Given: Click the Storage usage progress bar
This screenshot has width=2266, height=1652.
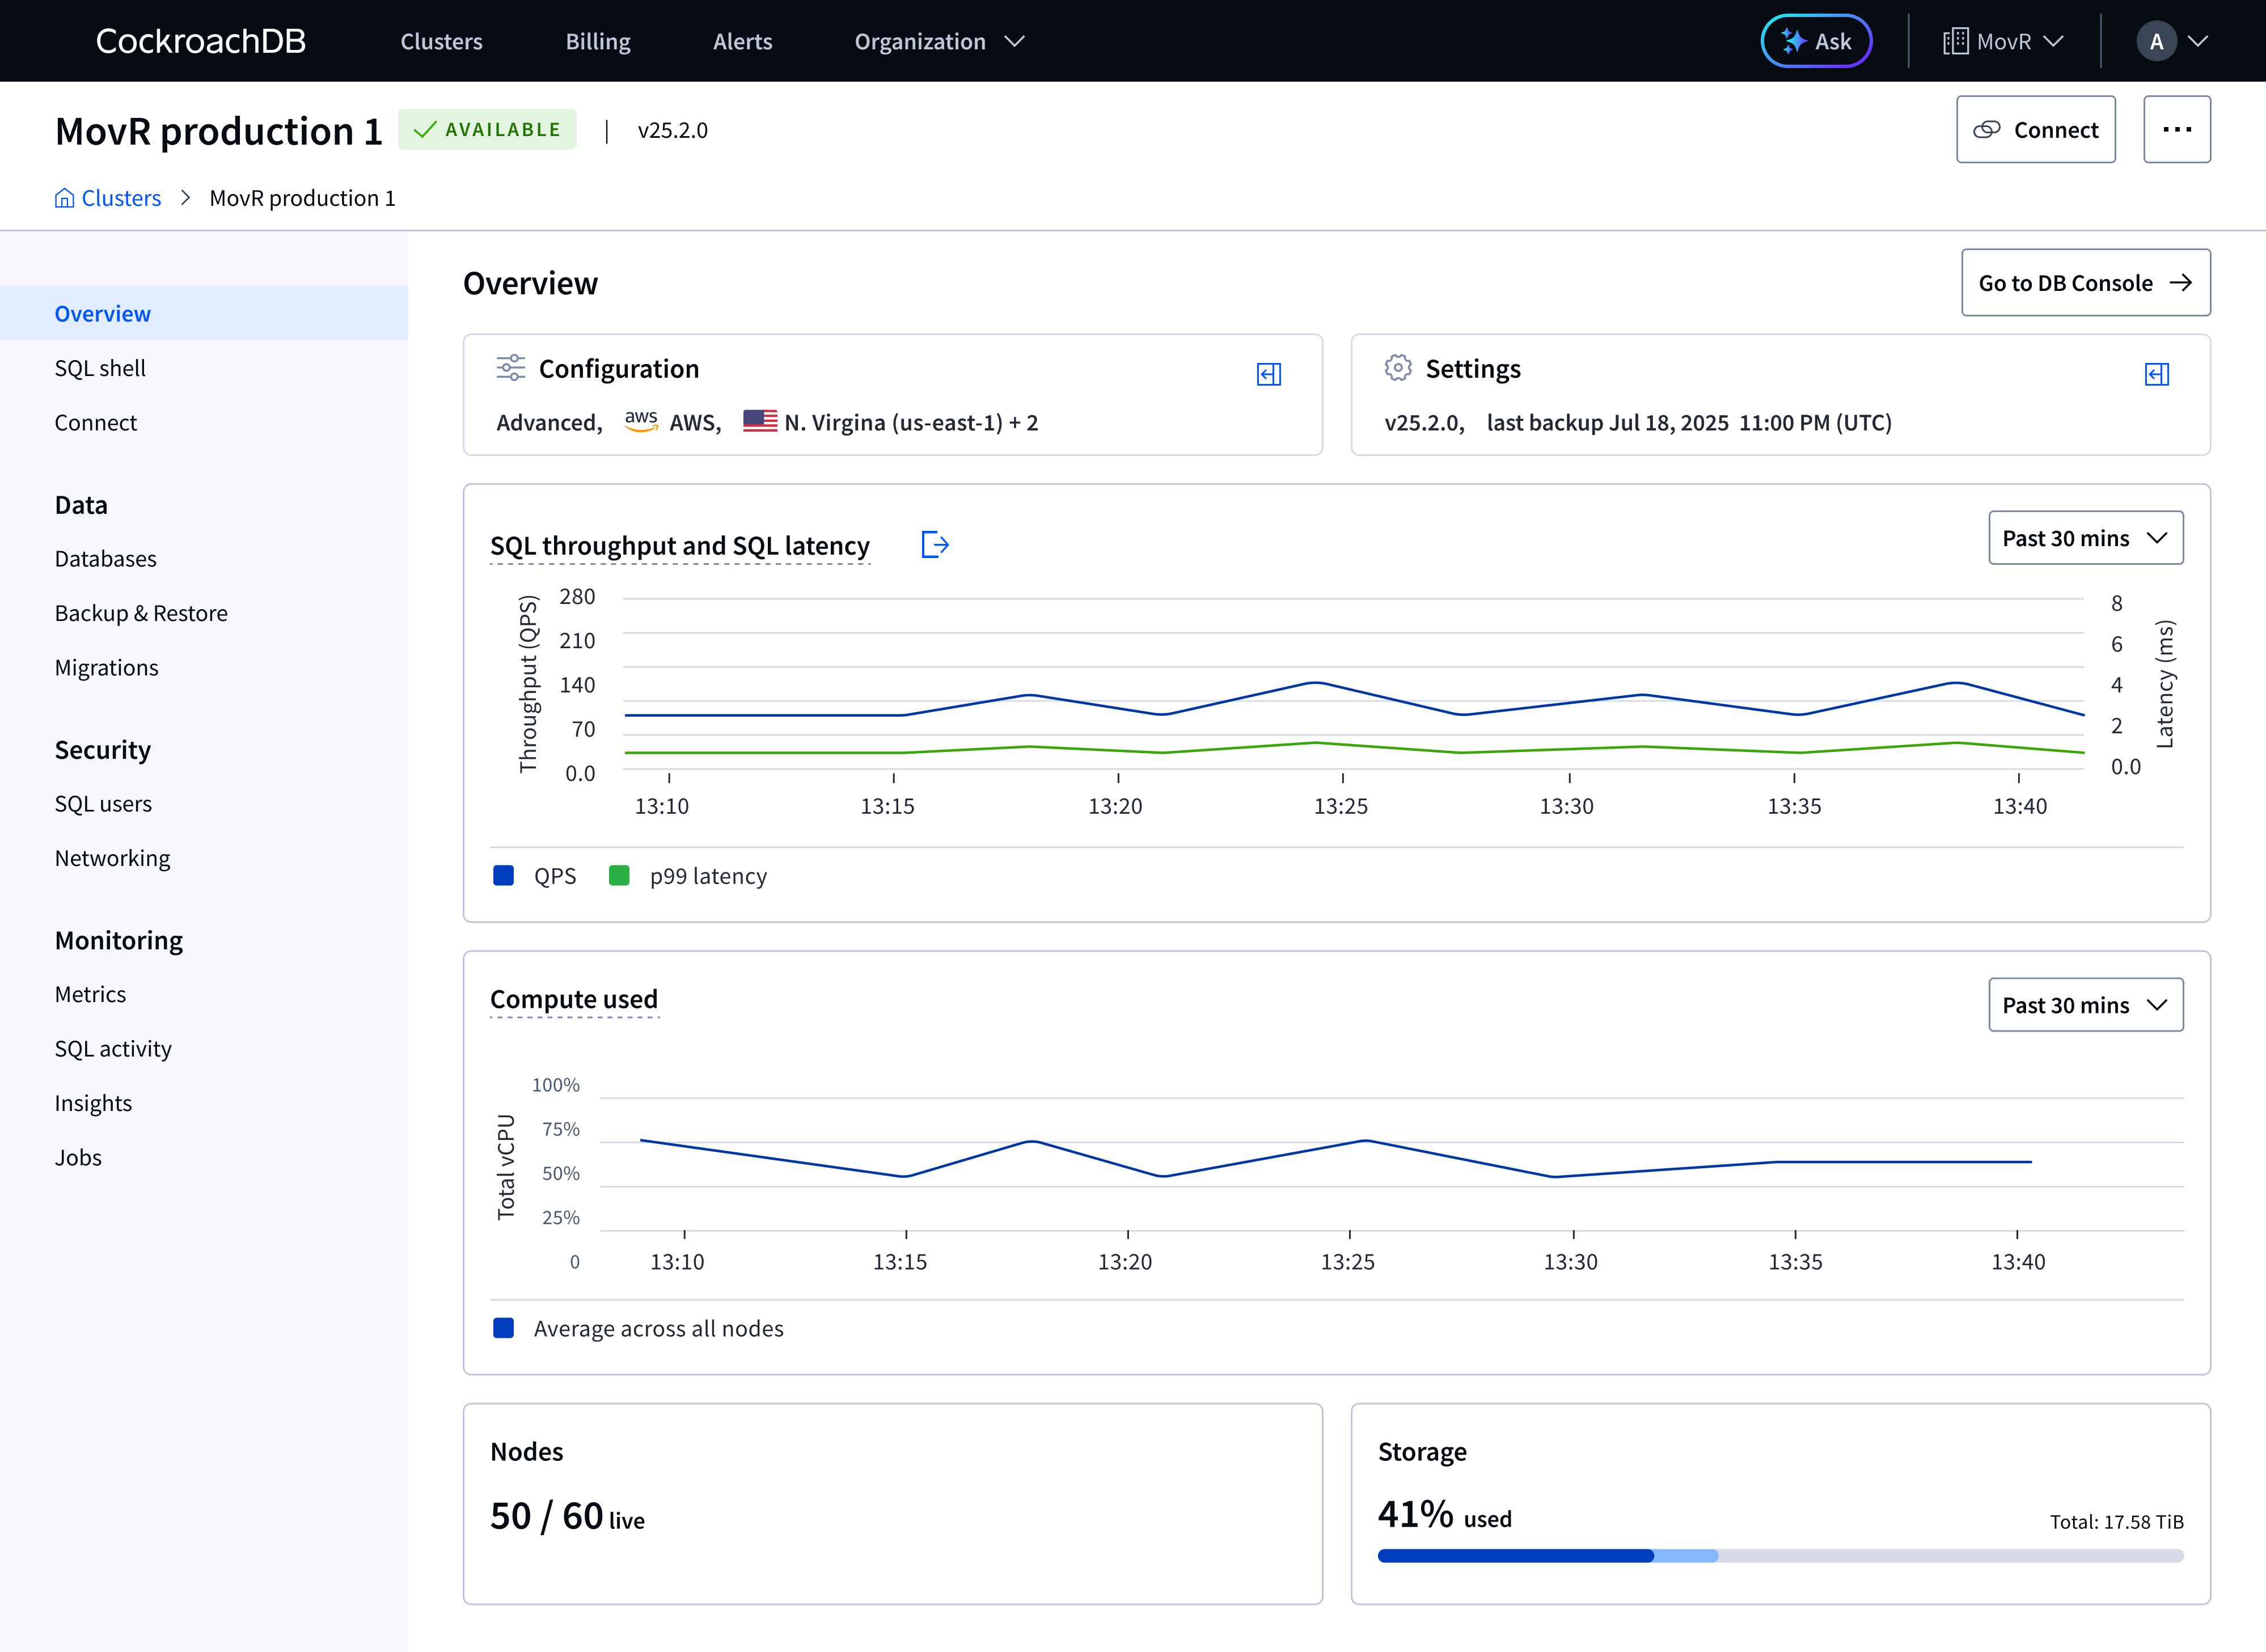Looking at the screenshot, I should click(x=1780, y=1555).
